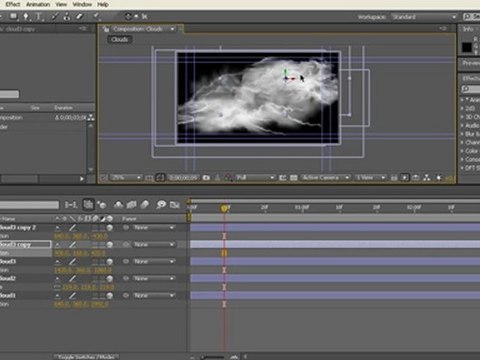Open the Active Camera view dropdown
Image resolution: width=480 pixels, height=360 pixels.
click(326, 178)
